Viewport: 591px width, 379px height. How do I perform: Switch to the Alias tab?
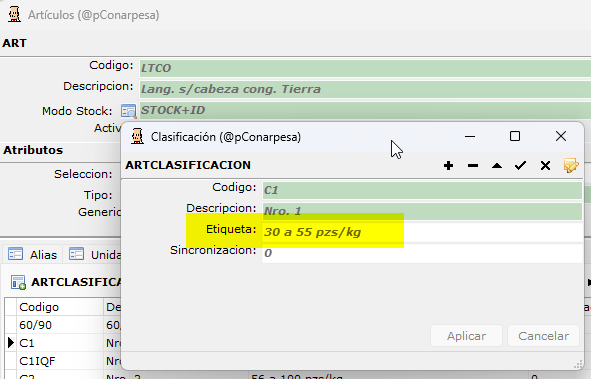click(x=33, y=254)
